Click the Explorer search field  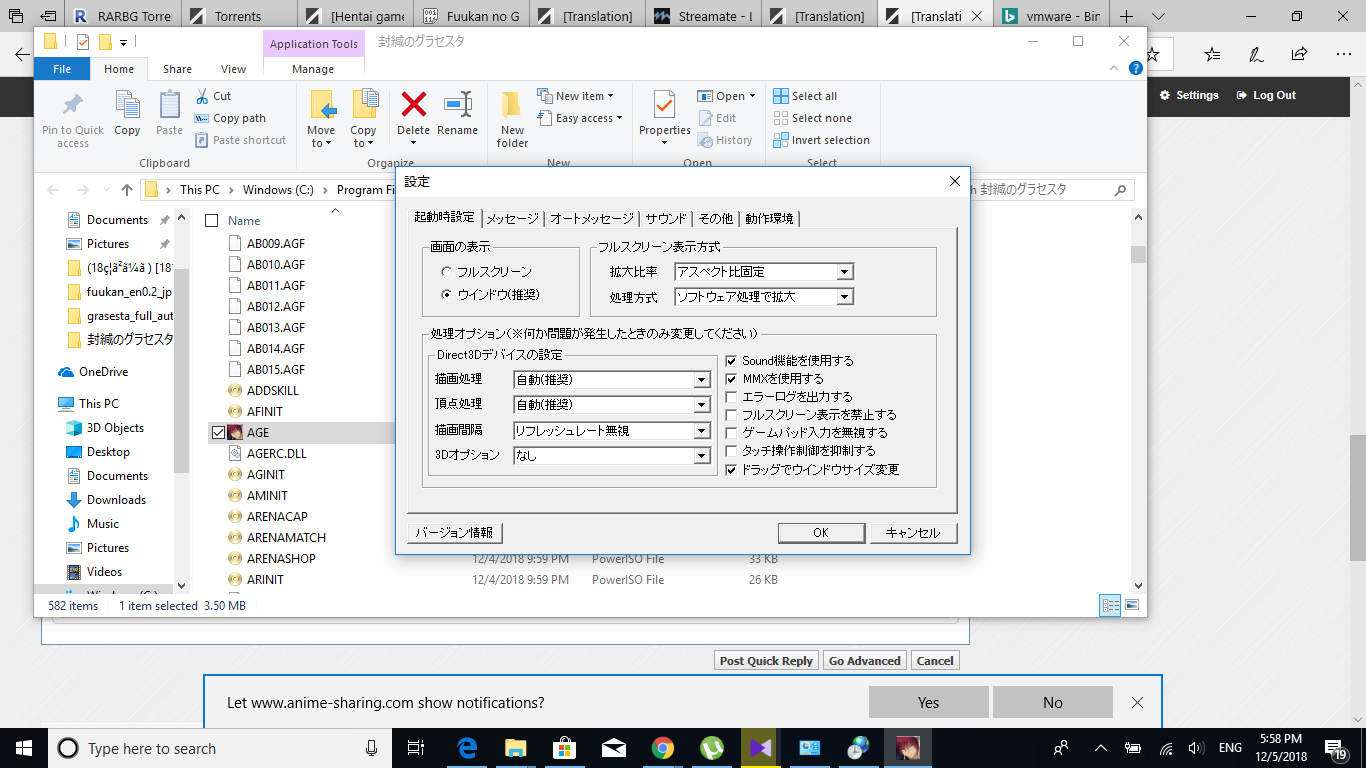click(1050, 190)
